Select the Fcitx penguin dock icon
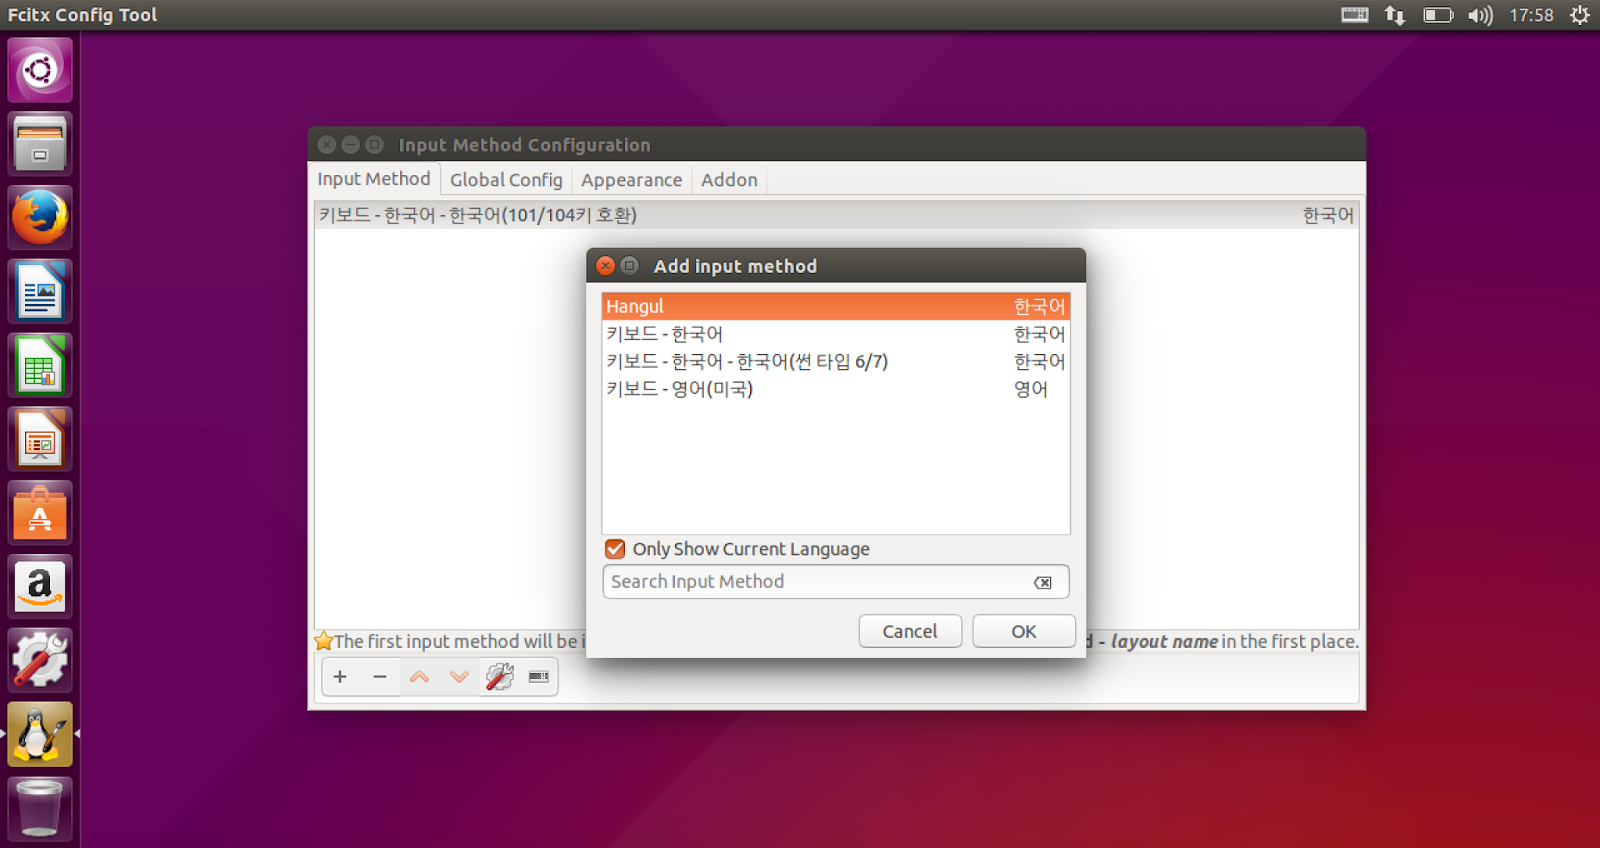 click(x=40, y=735)
